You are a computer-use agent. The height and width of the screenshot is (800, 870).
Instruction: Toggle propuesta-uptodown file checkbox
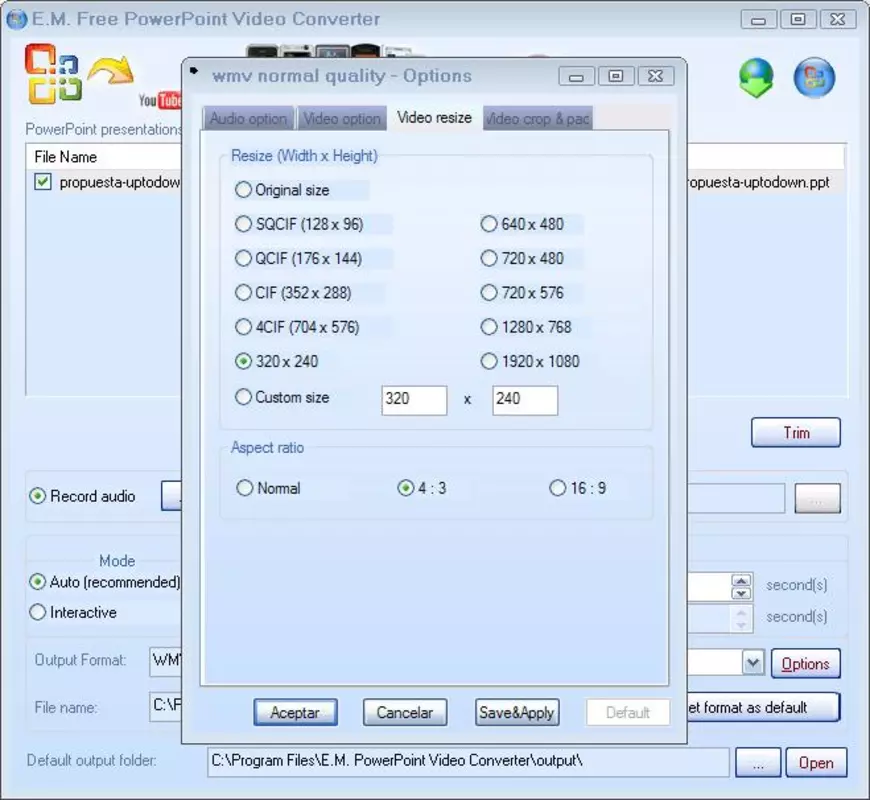coord(43,182)
